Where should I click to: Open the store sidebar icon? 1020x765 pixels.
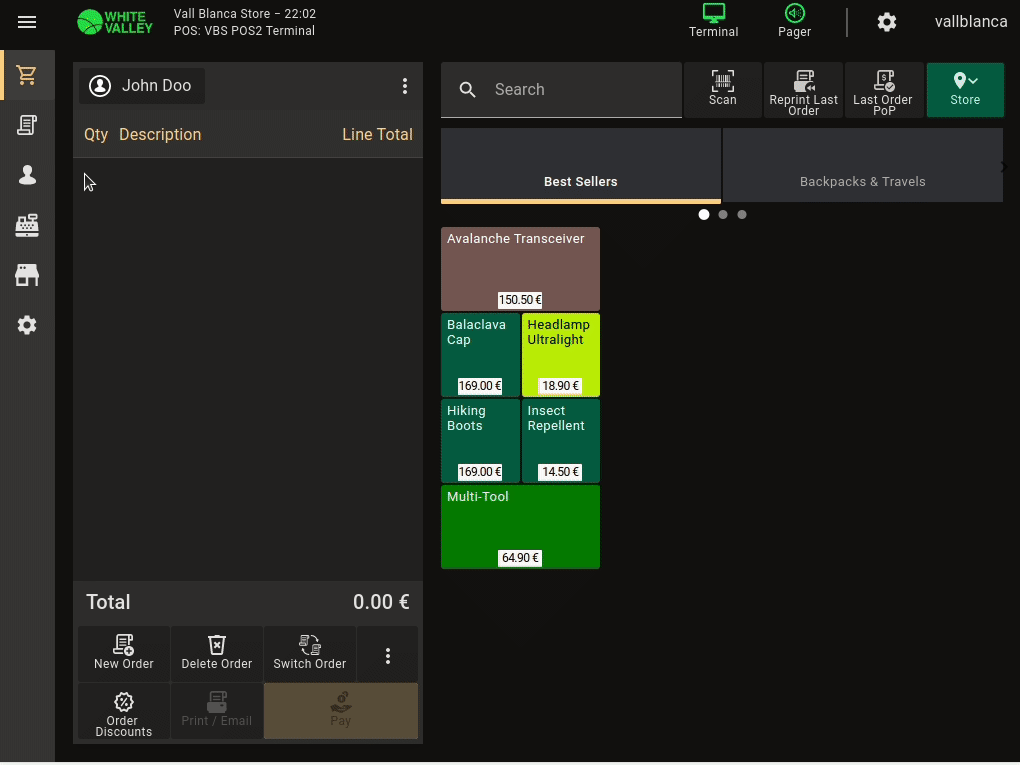27,275
